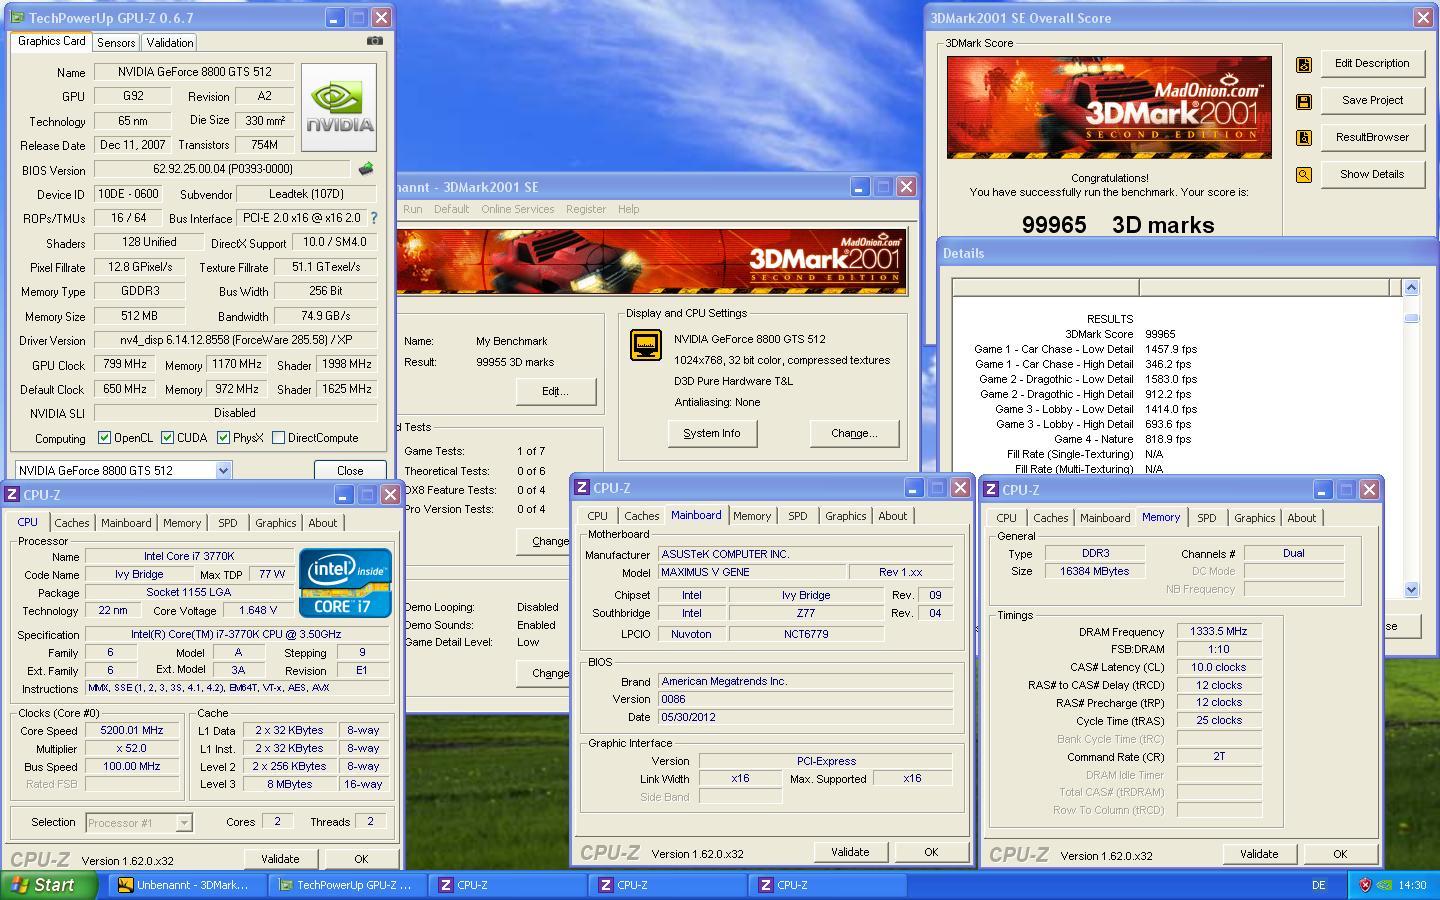The image size is (1440, 900).
Task: Open the Online Services menu
Action: (x=517, y=209)
